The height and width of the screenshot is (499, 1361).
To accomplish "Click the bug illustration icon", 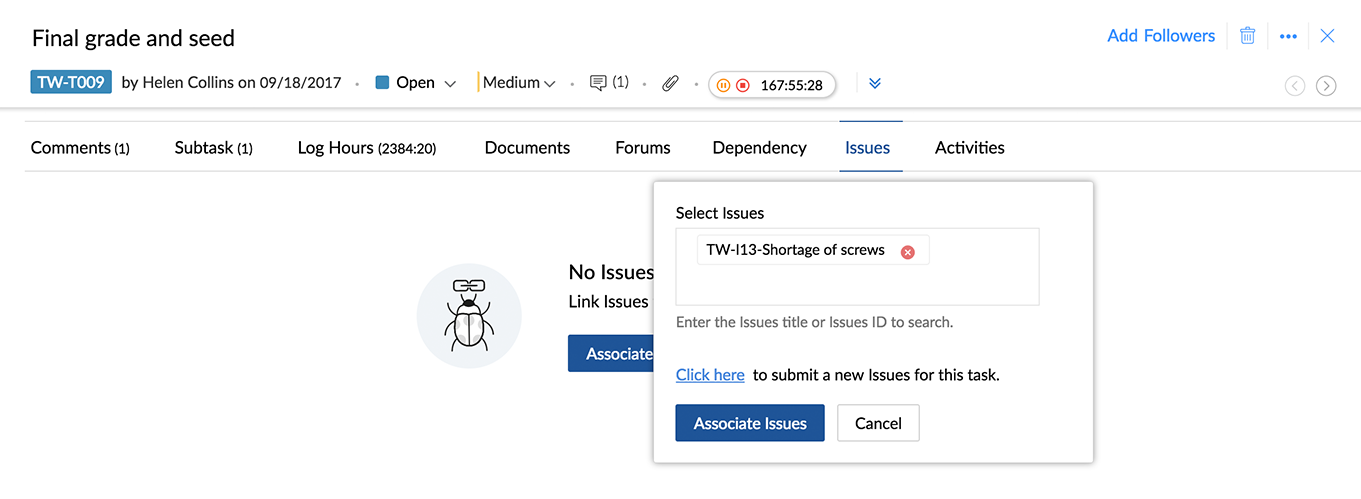I will click(x=469, y=316).
